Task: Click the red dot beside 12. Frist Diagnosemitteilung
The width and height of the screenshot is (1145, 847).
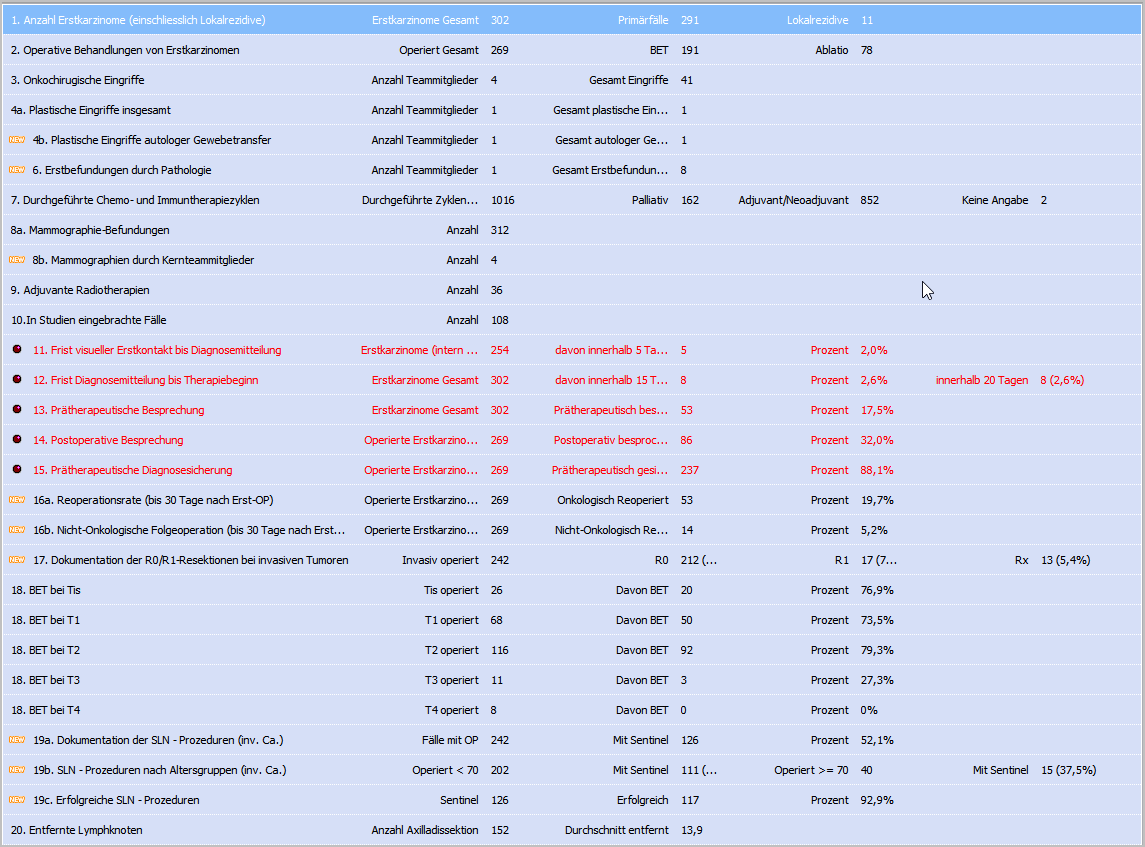Action: tap(17, 379)
